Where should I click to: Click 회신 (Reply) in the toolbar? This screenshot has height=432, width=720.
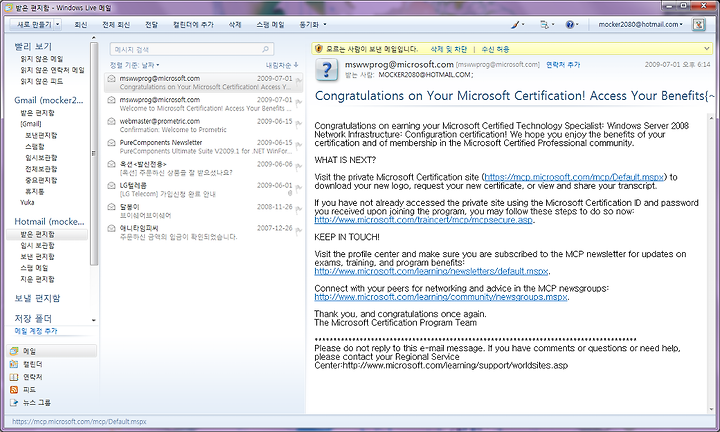(81, 24)
